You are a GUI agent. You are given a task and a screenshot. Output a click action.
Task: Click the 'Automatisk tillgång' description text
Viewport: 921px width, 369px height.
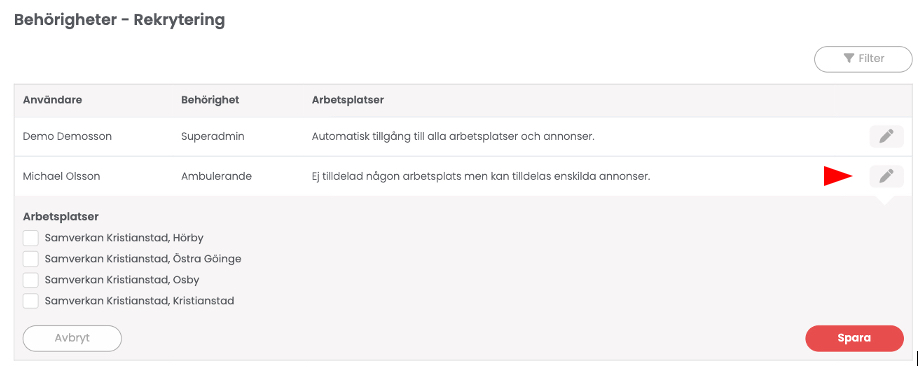coord(453,137)
